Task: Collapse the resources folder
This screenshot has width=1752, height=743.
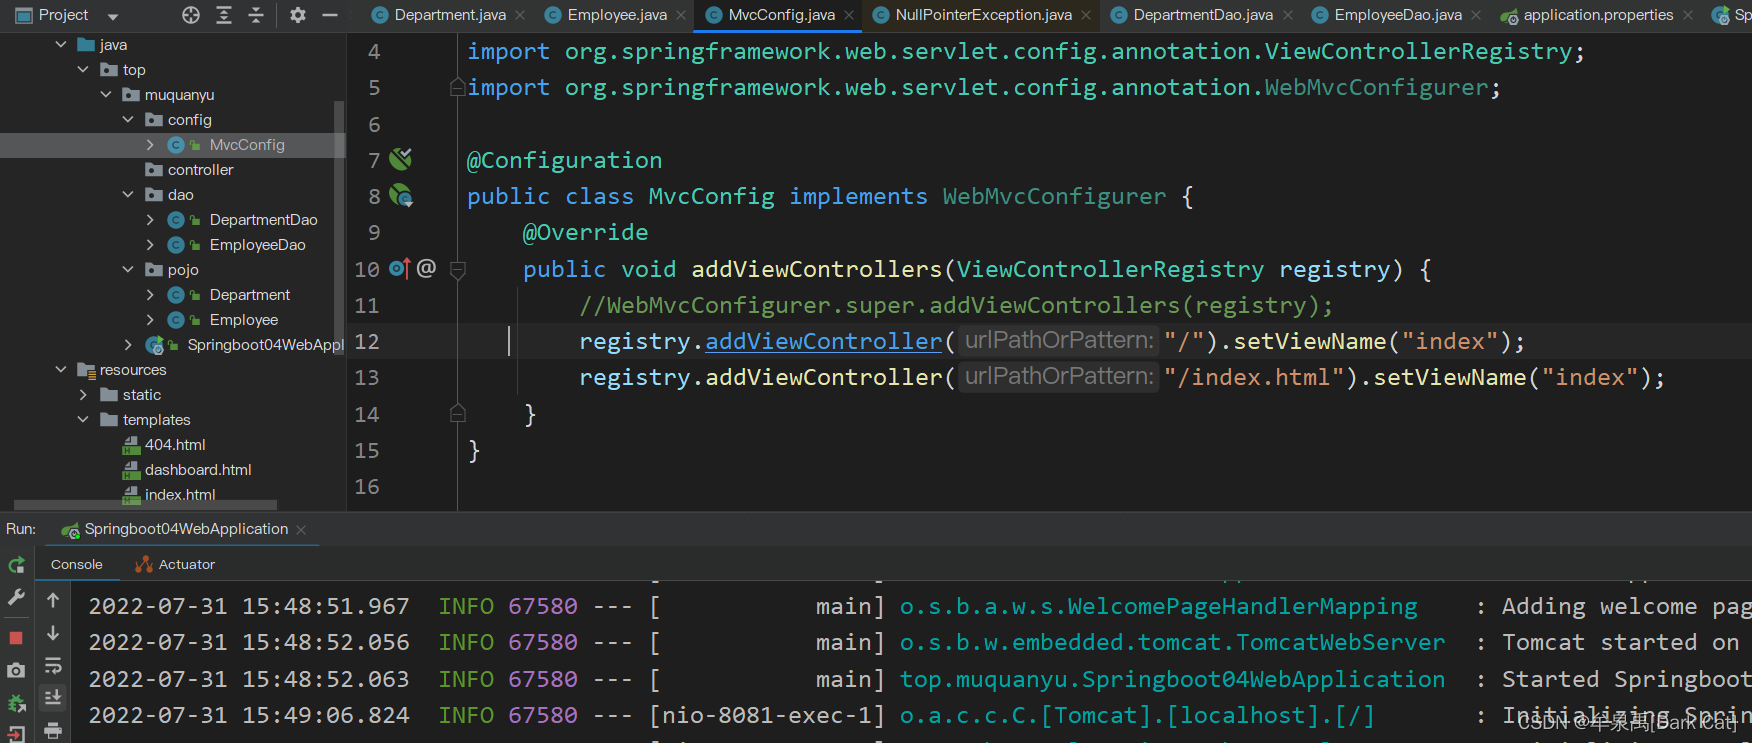Action: click(x=61, y=370)
